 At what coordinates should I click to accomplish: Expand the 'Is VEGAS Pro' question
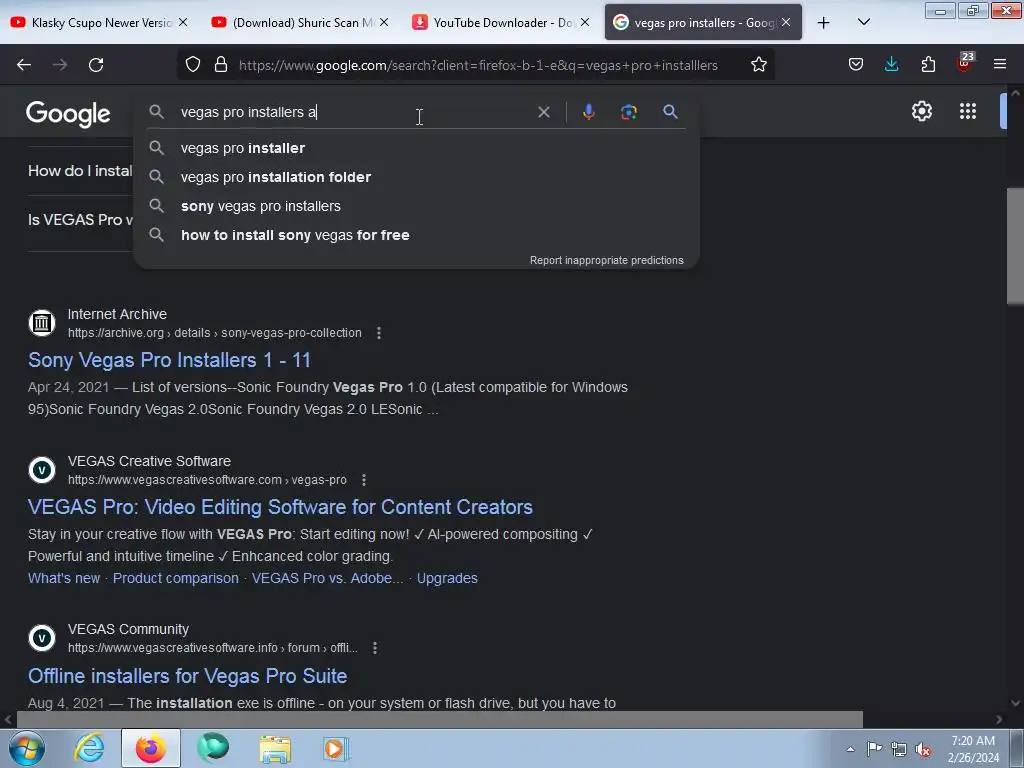(80, 220)
